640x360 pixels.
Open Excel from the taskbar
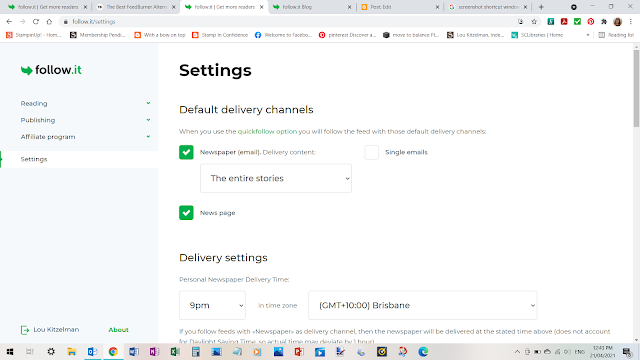(175, 351)
